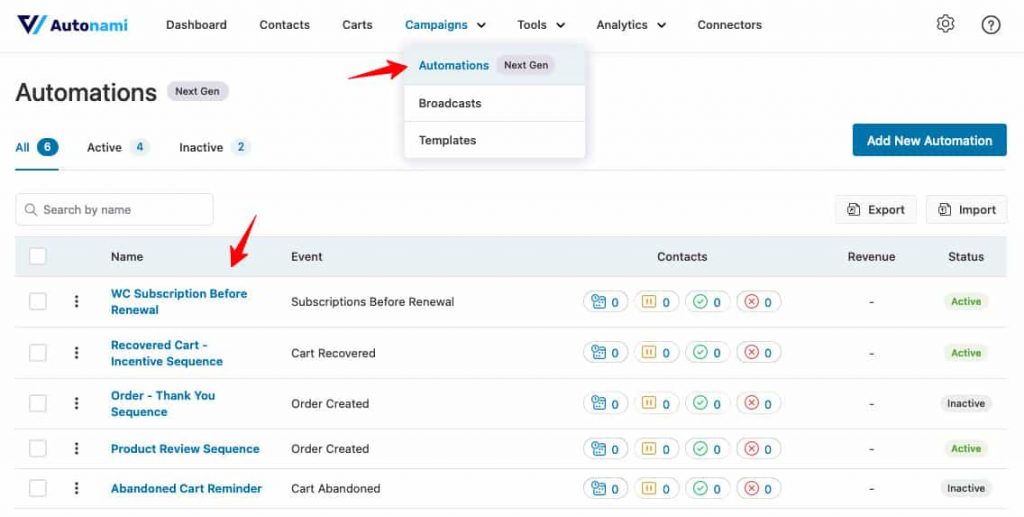Viewport: 1024px width, 517px height.
Task: Select the Product Review Sequence checkbox
Action: click(38, 449)
